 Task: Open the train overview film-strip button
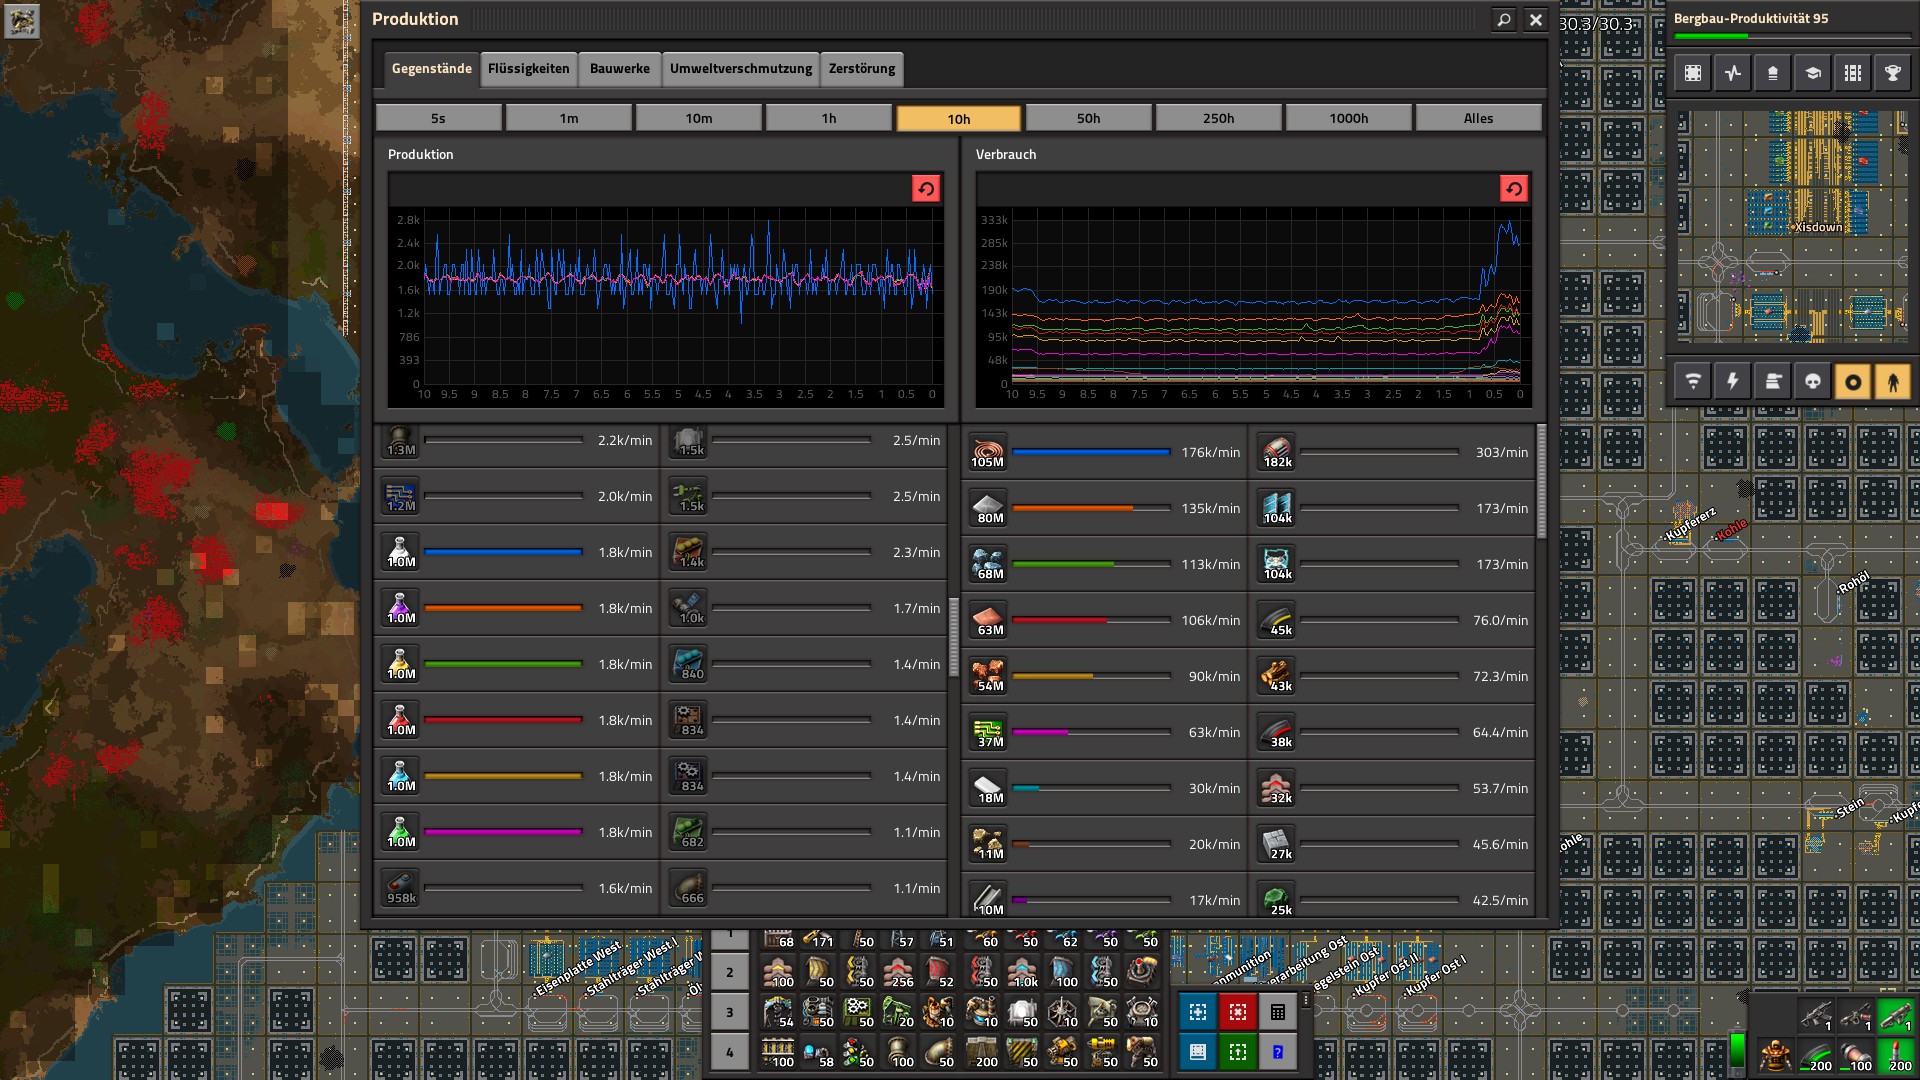(1853, 73)
